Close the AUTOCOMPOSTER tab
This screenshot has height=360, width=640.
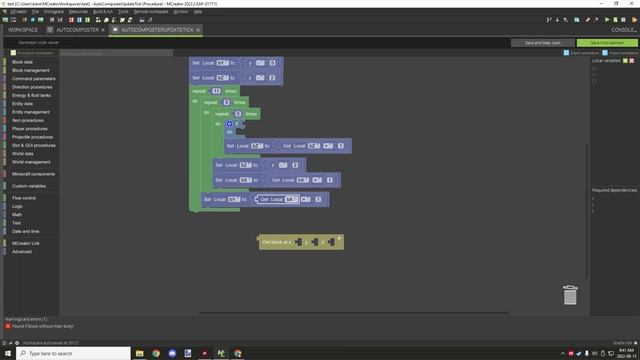pos(103,30)
